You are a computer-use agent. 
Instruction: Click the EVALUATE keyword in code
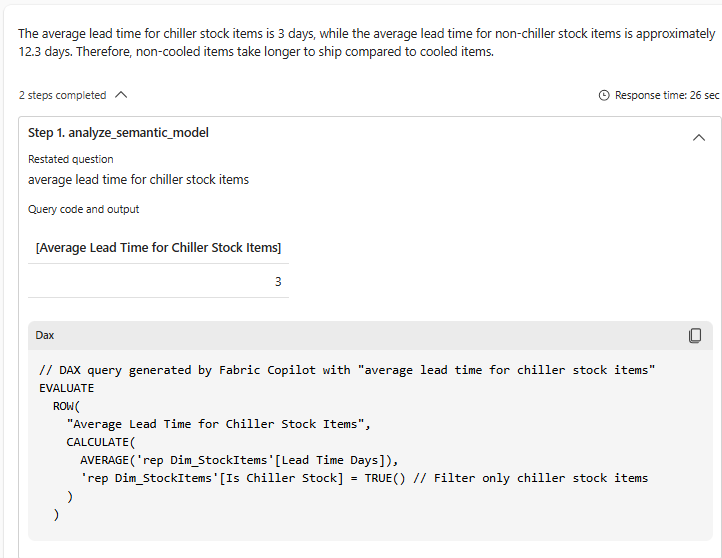[67, 388]
